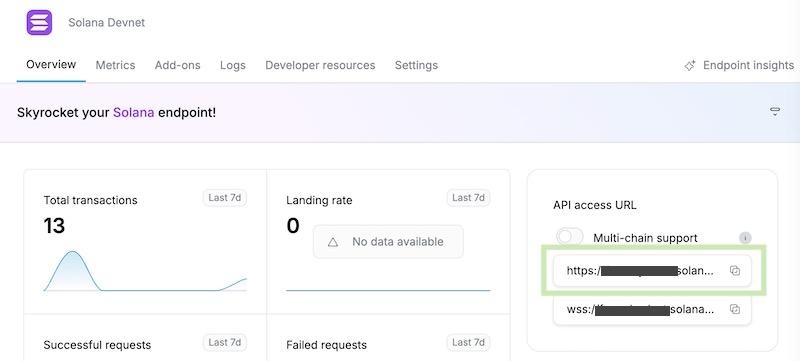Open Developer resources tab
This screenshot has width=800, height=361.
coord(320,65)
